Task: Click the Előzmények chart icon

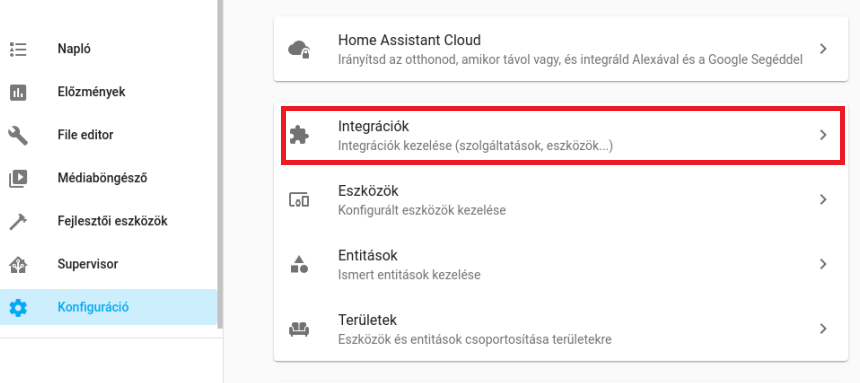Action: coord(18,92)
